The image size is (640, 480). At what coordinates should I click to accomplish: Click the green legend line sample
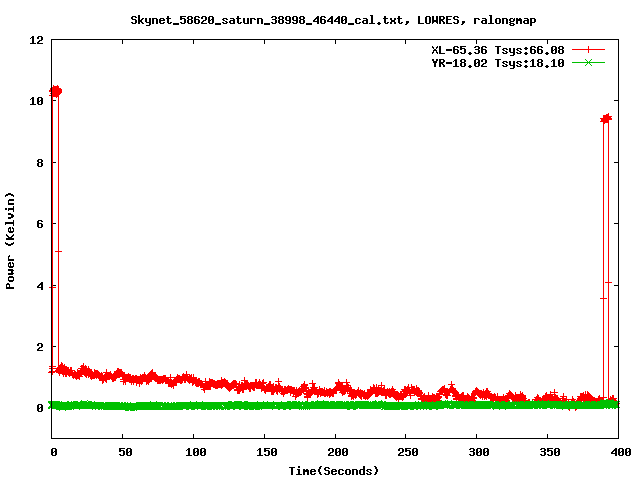(588, 62)
